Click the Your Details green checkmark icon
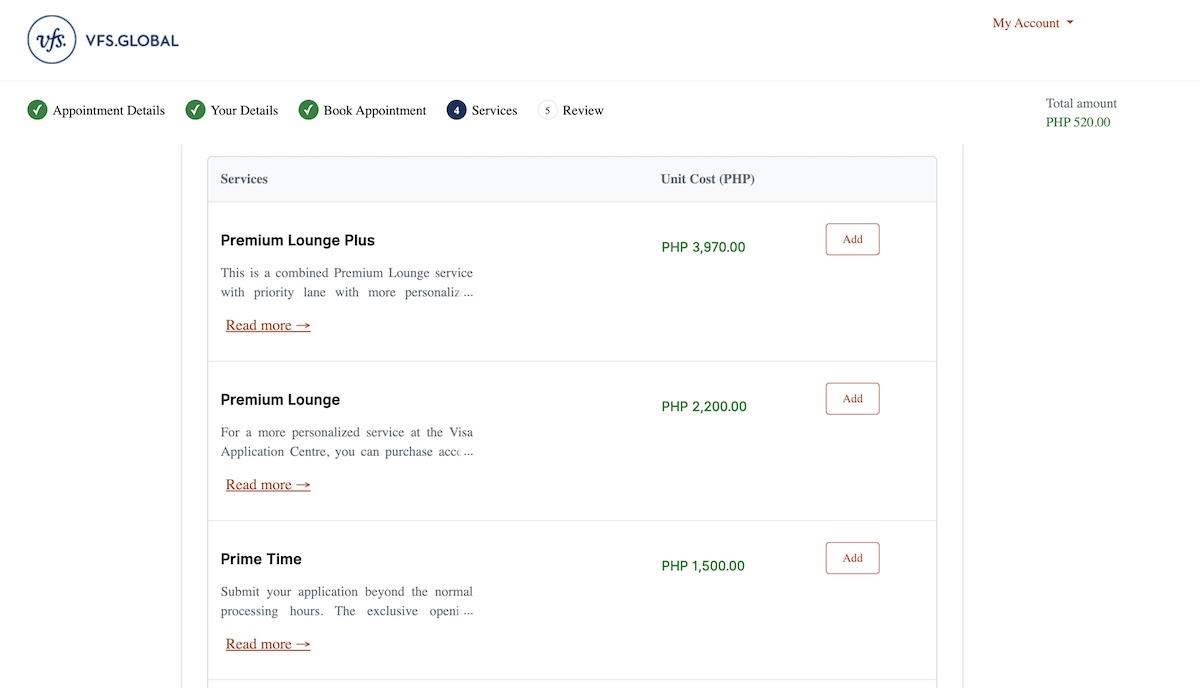The width and height of the screenshot is (1200, 688). pyautogui.click(x=195, y=110)
